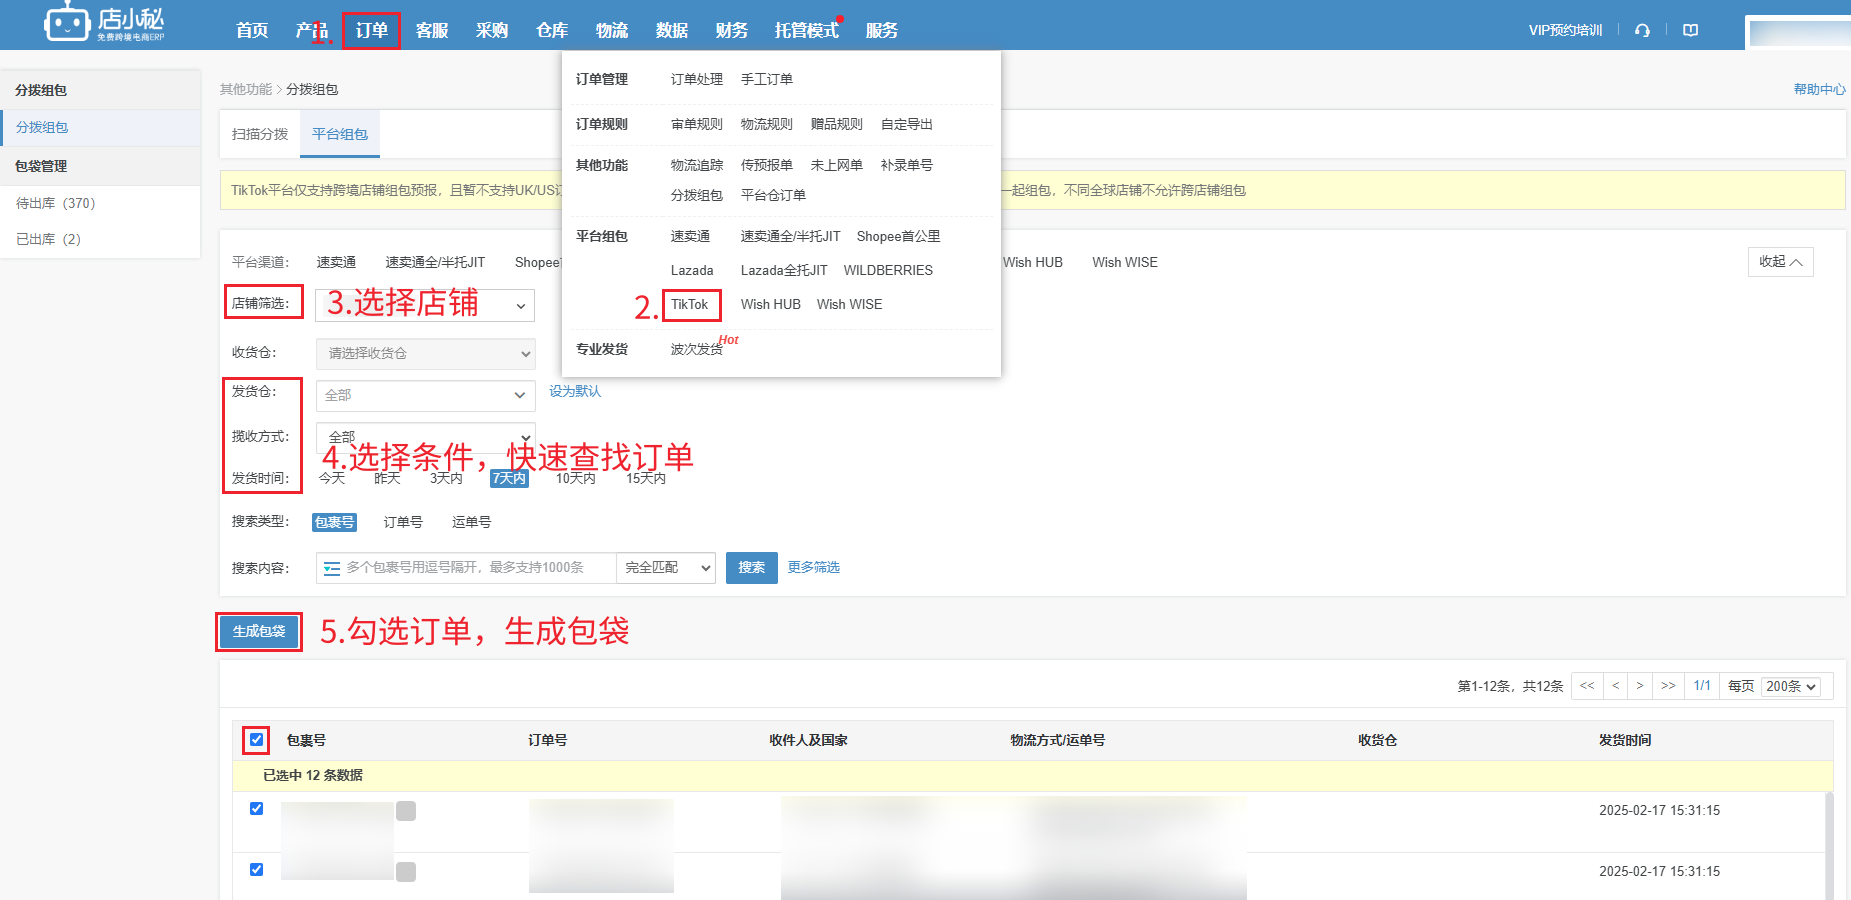
Task: Open the 更多筛选 link
Action: point(814,567)
